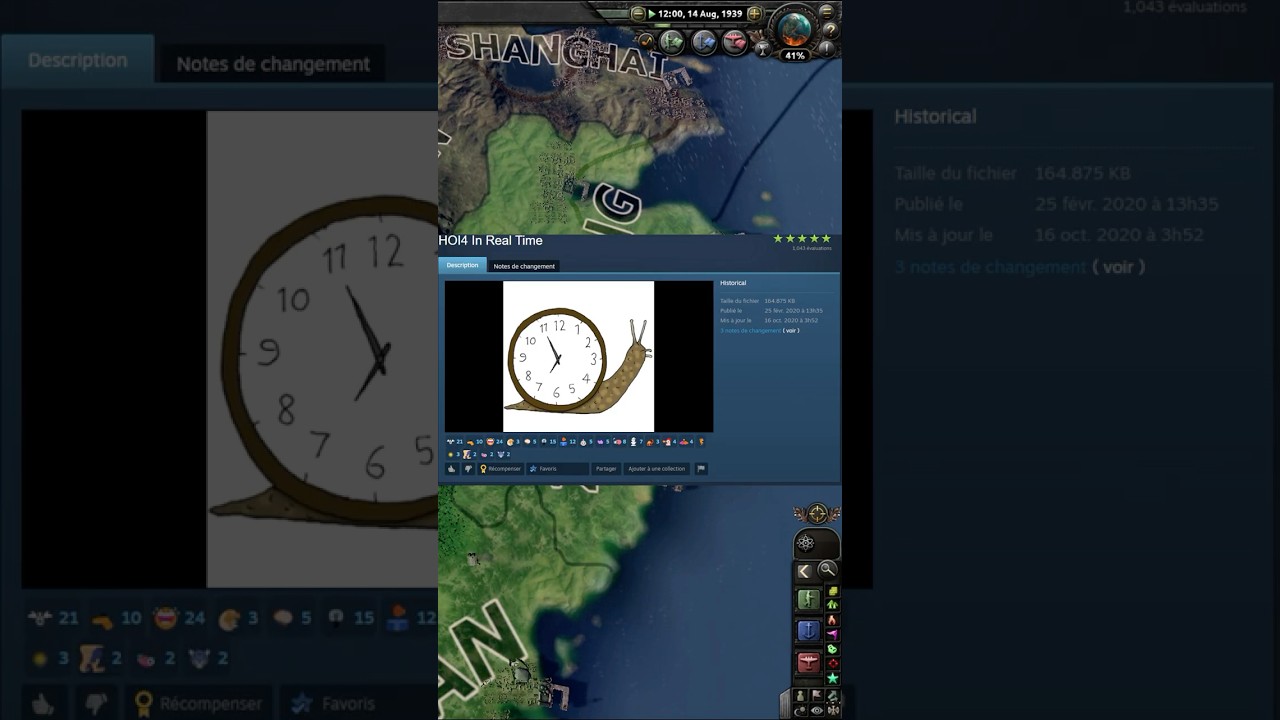The width and height of the screenshot is (1280, 720).
Task: Open 3 notes de changement link in center
Action: (750, 330)
